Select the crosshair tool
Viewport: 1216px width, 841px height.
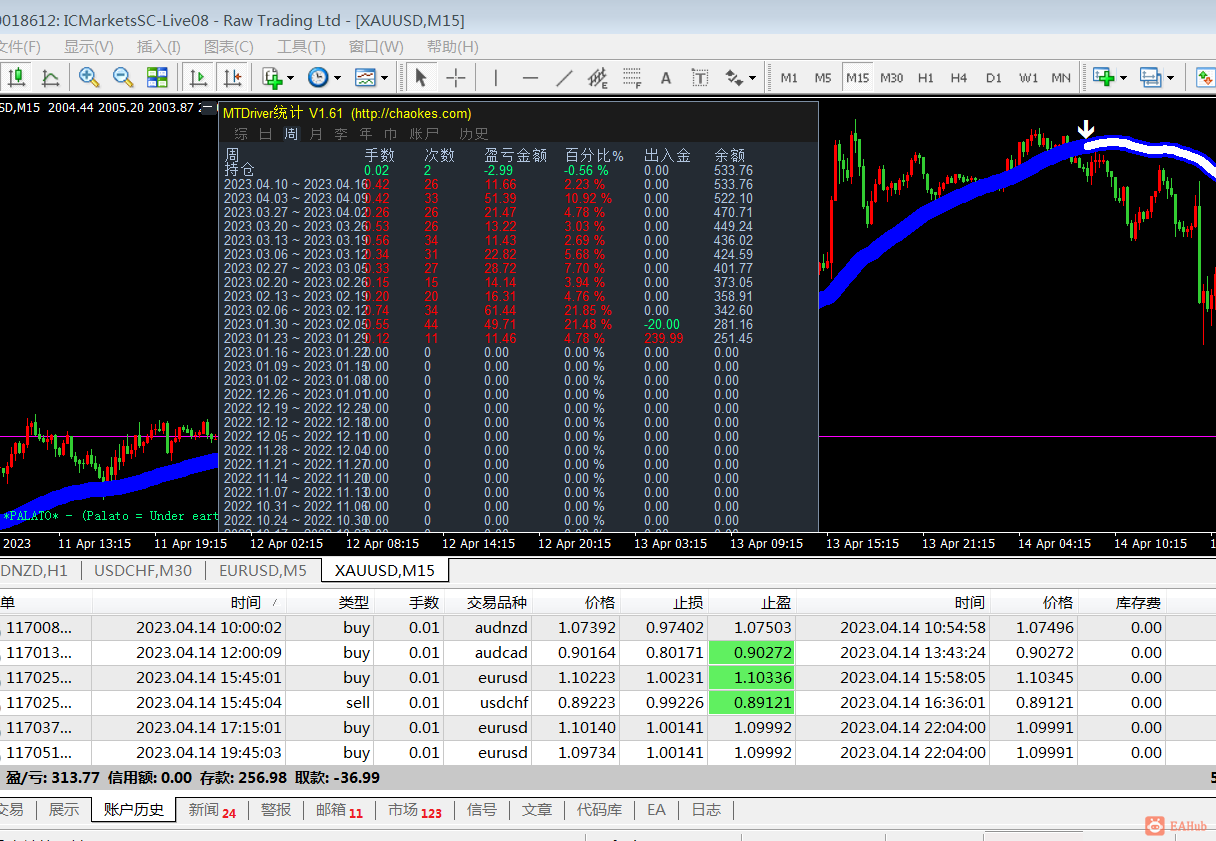coord(456,77)
